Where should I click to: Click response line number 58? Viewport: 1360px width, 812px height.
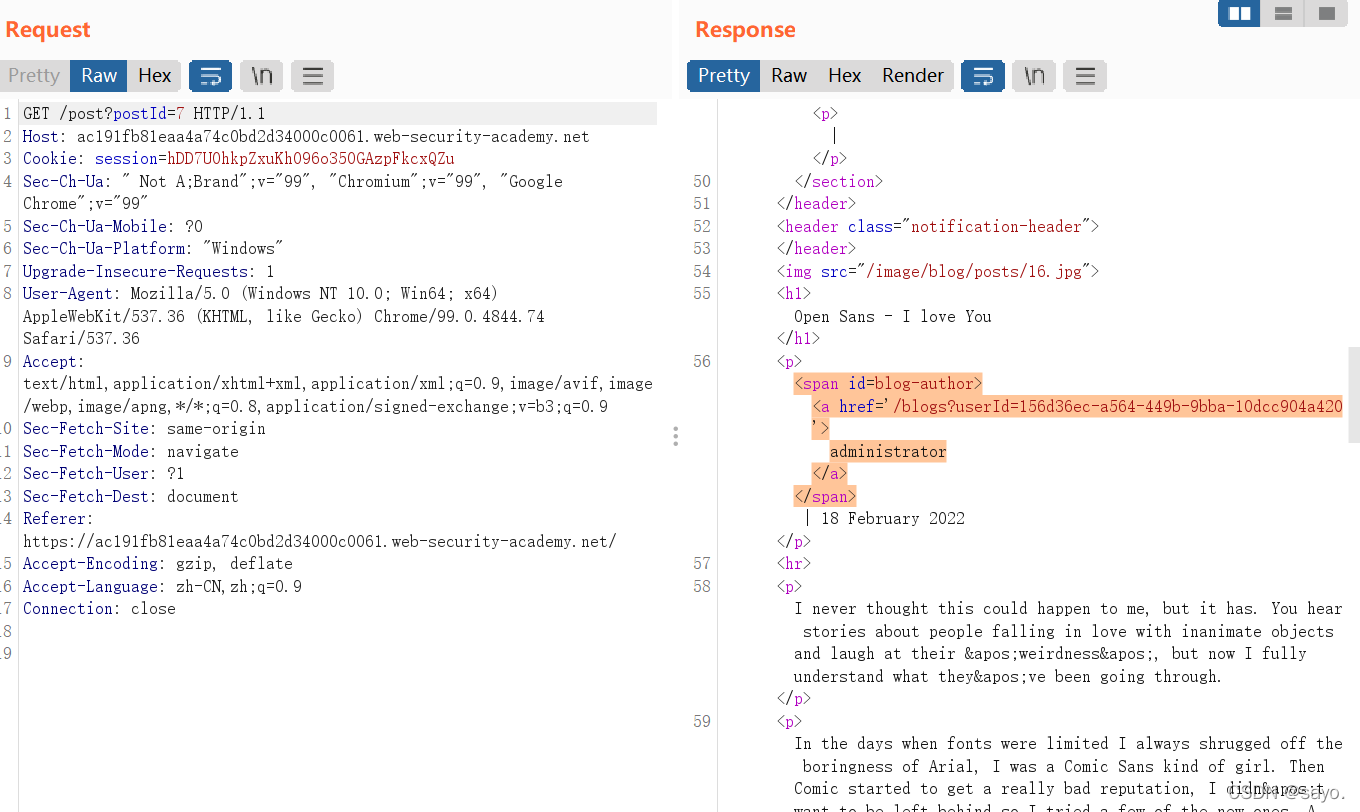coord(702,586)
